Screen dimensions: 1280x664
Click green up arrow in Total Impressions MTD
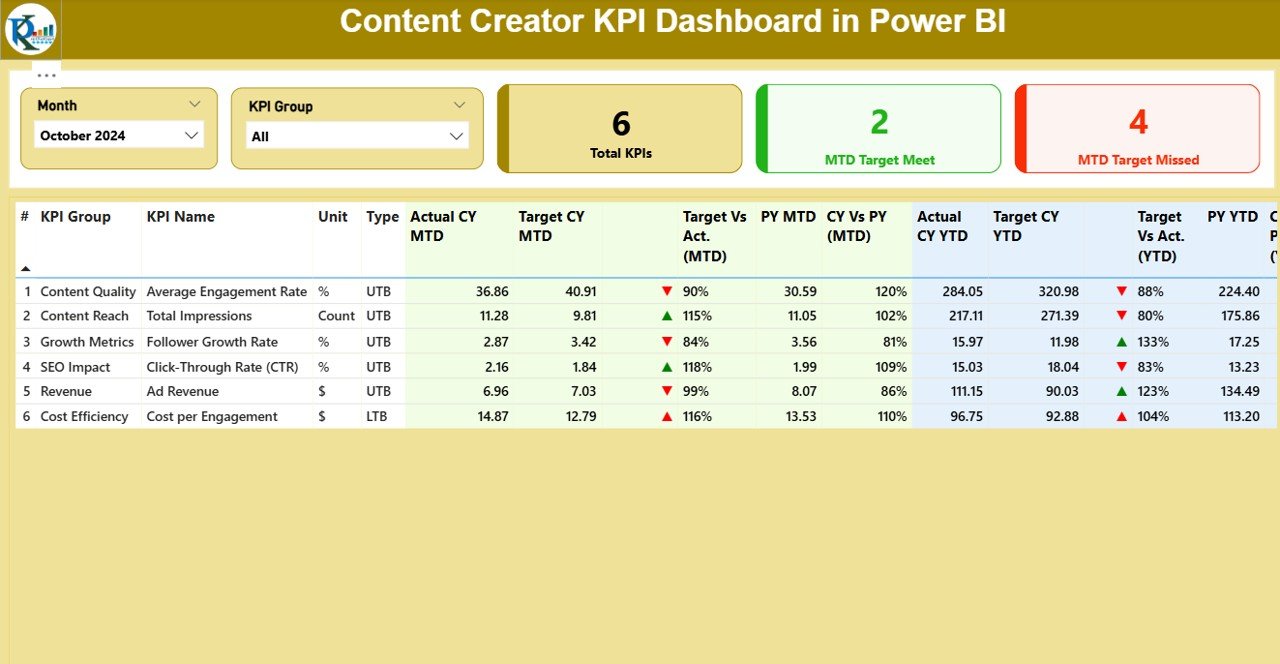tap(667, 316)
